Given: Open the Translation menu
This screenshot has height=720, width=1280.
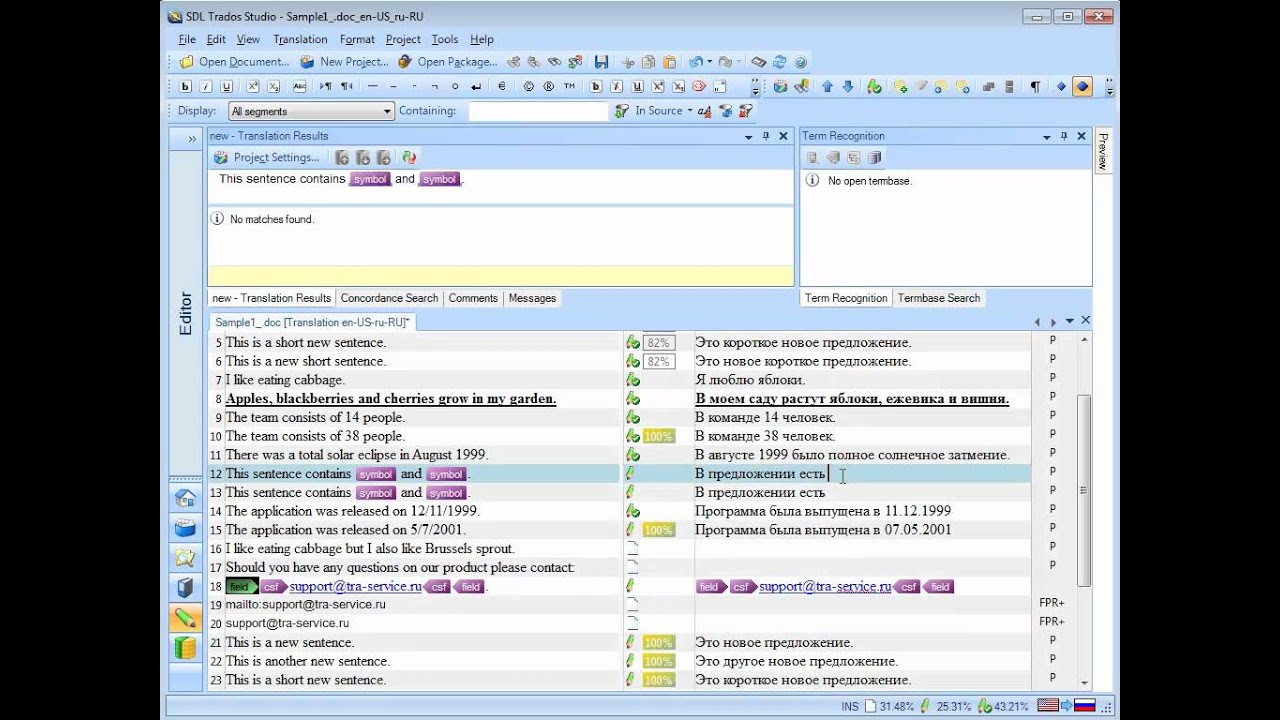Looking at the screenshot, I should pyautogui.click(x=300, y=39).
